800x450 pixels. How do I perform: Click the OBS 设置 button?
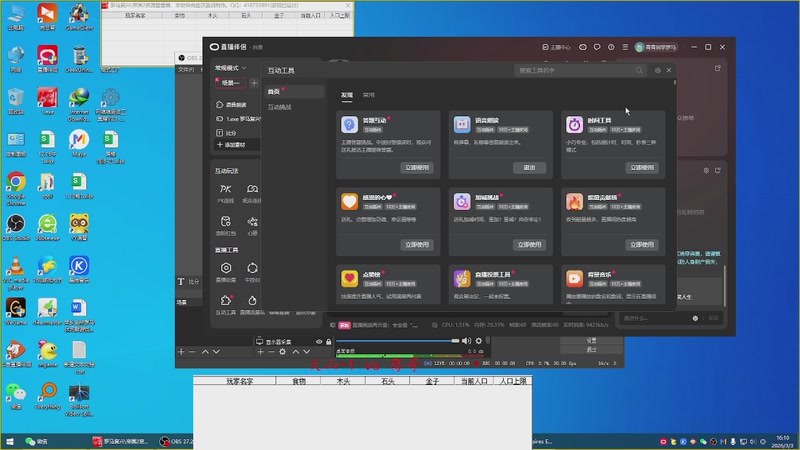[591, 340]
